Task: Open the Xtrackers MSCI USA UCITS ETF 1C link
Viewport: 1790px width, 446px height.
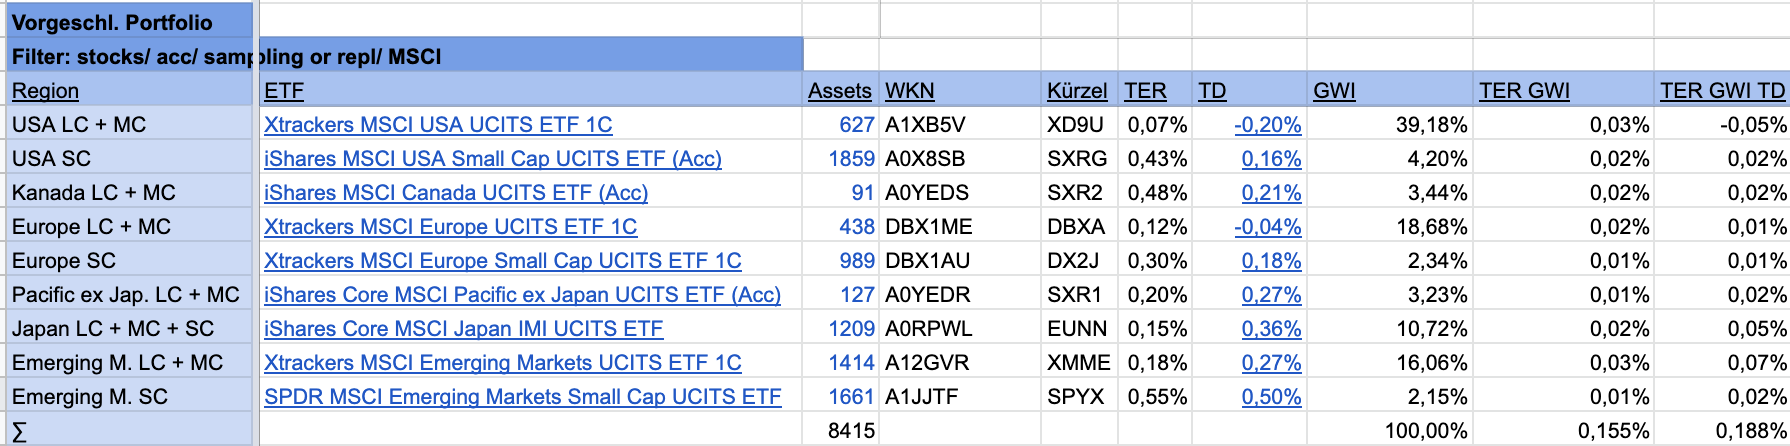Action: 438,125
